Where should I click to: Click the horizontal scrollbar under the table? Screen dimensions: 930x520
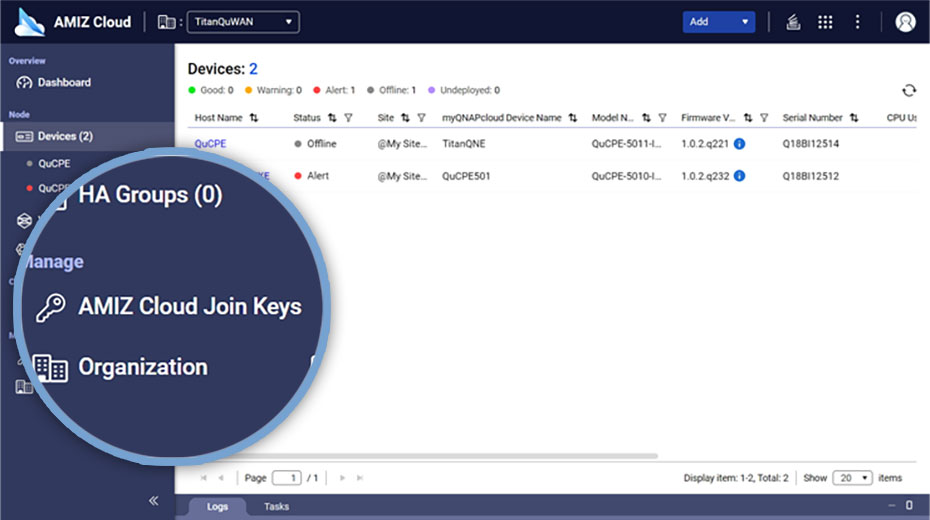coord(450,456)
